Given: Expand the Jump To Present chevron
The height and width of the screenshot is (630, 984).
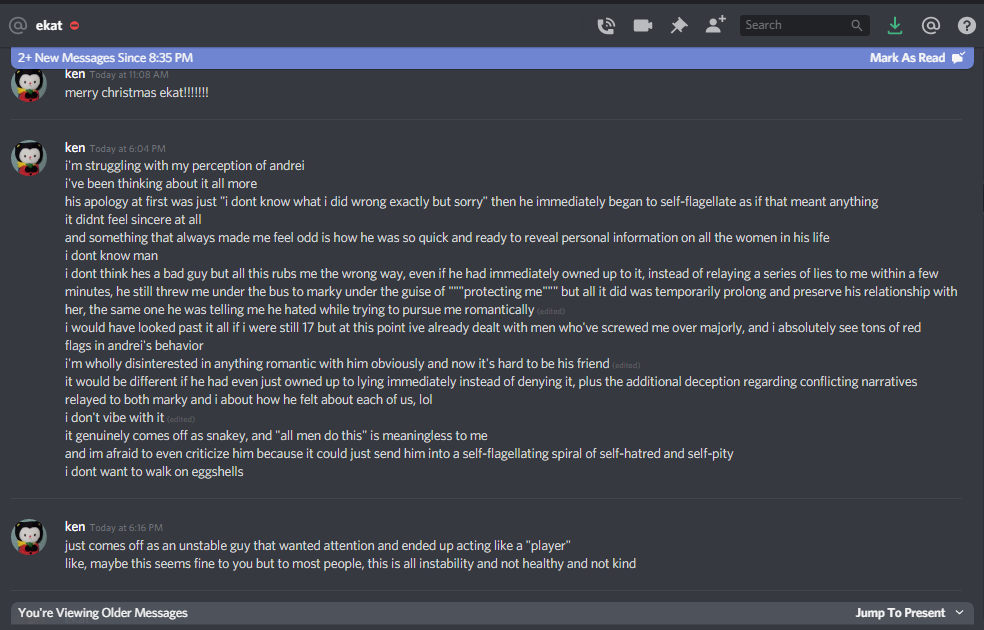Looking at the screenshot, I should pyautogui.click(x=960, y=613).
